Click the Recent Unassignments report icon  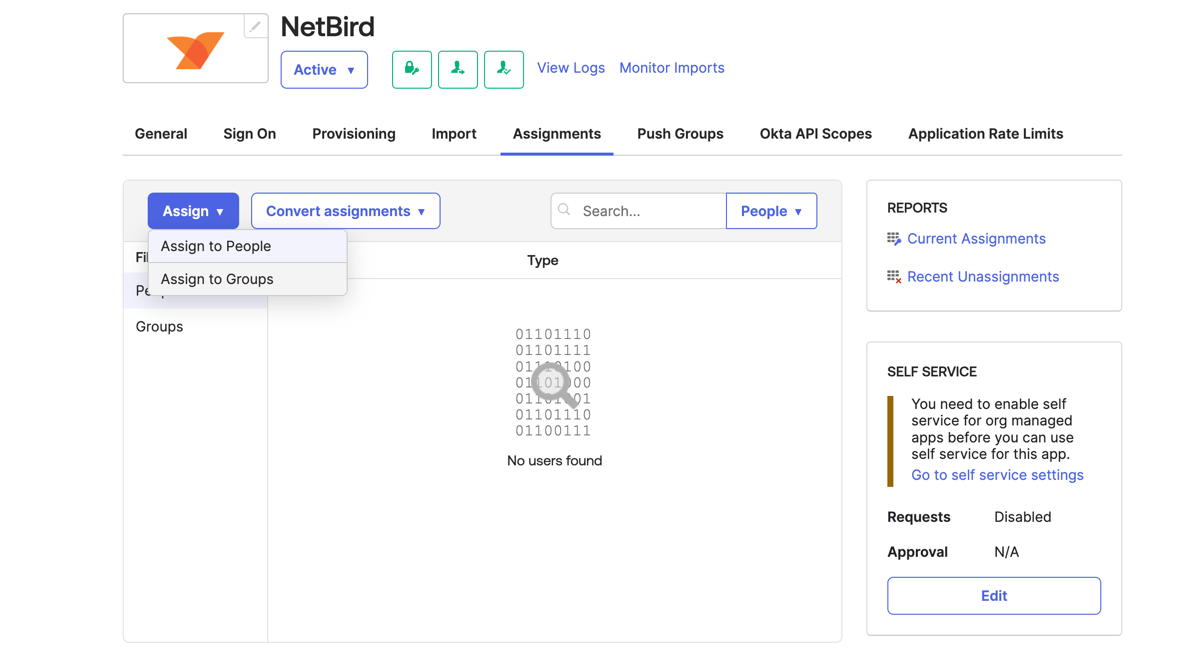click(894, 276)
